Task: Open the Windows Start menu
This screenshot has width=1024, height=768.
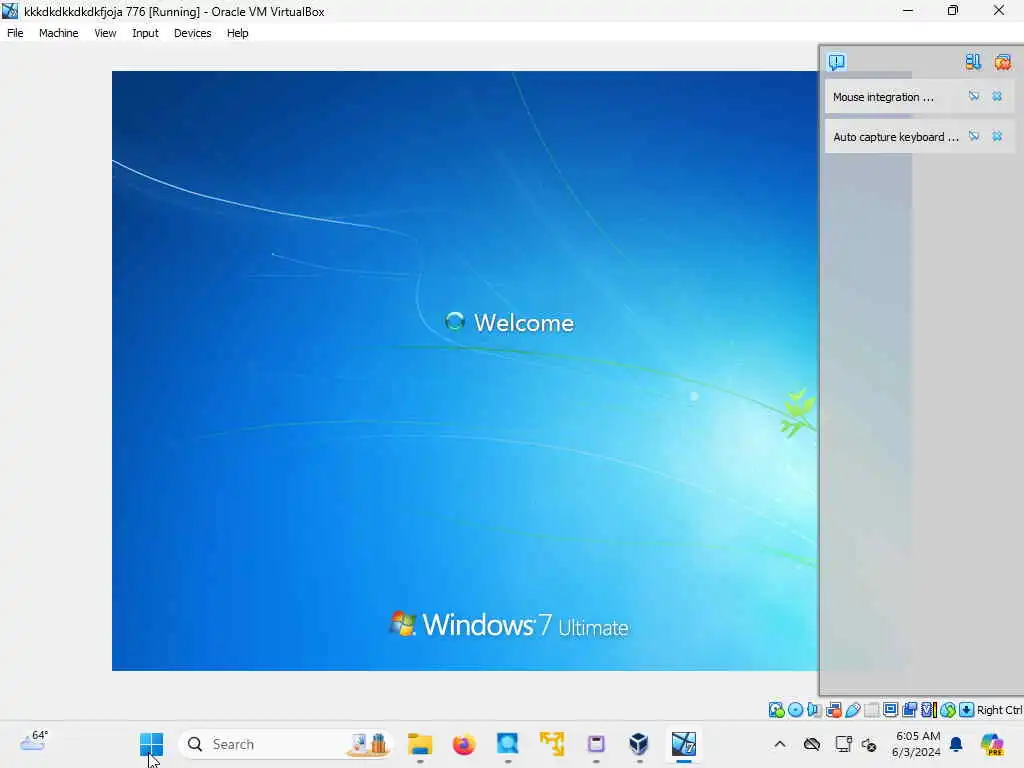Action: pos(152,744)
